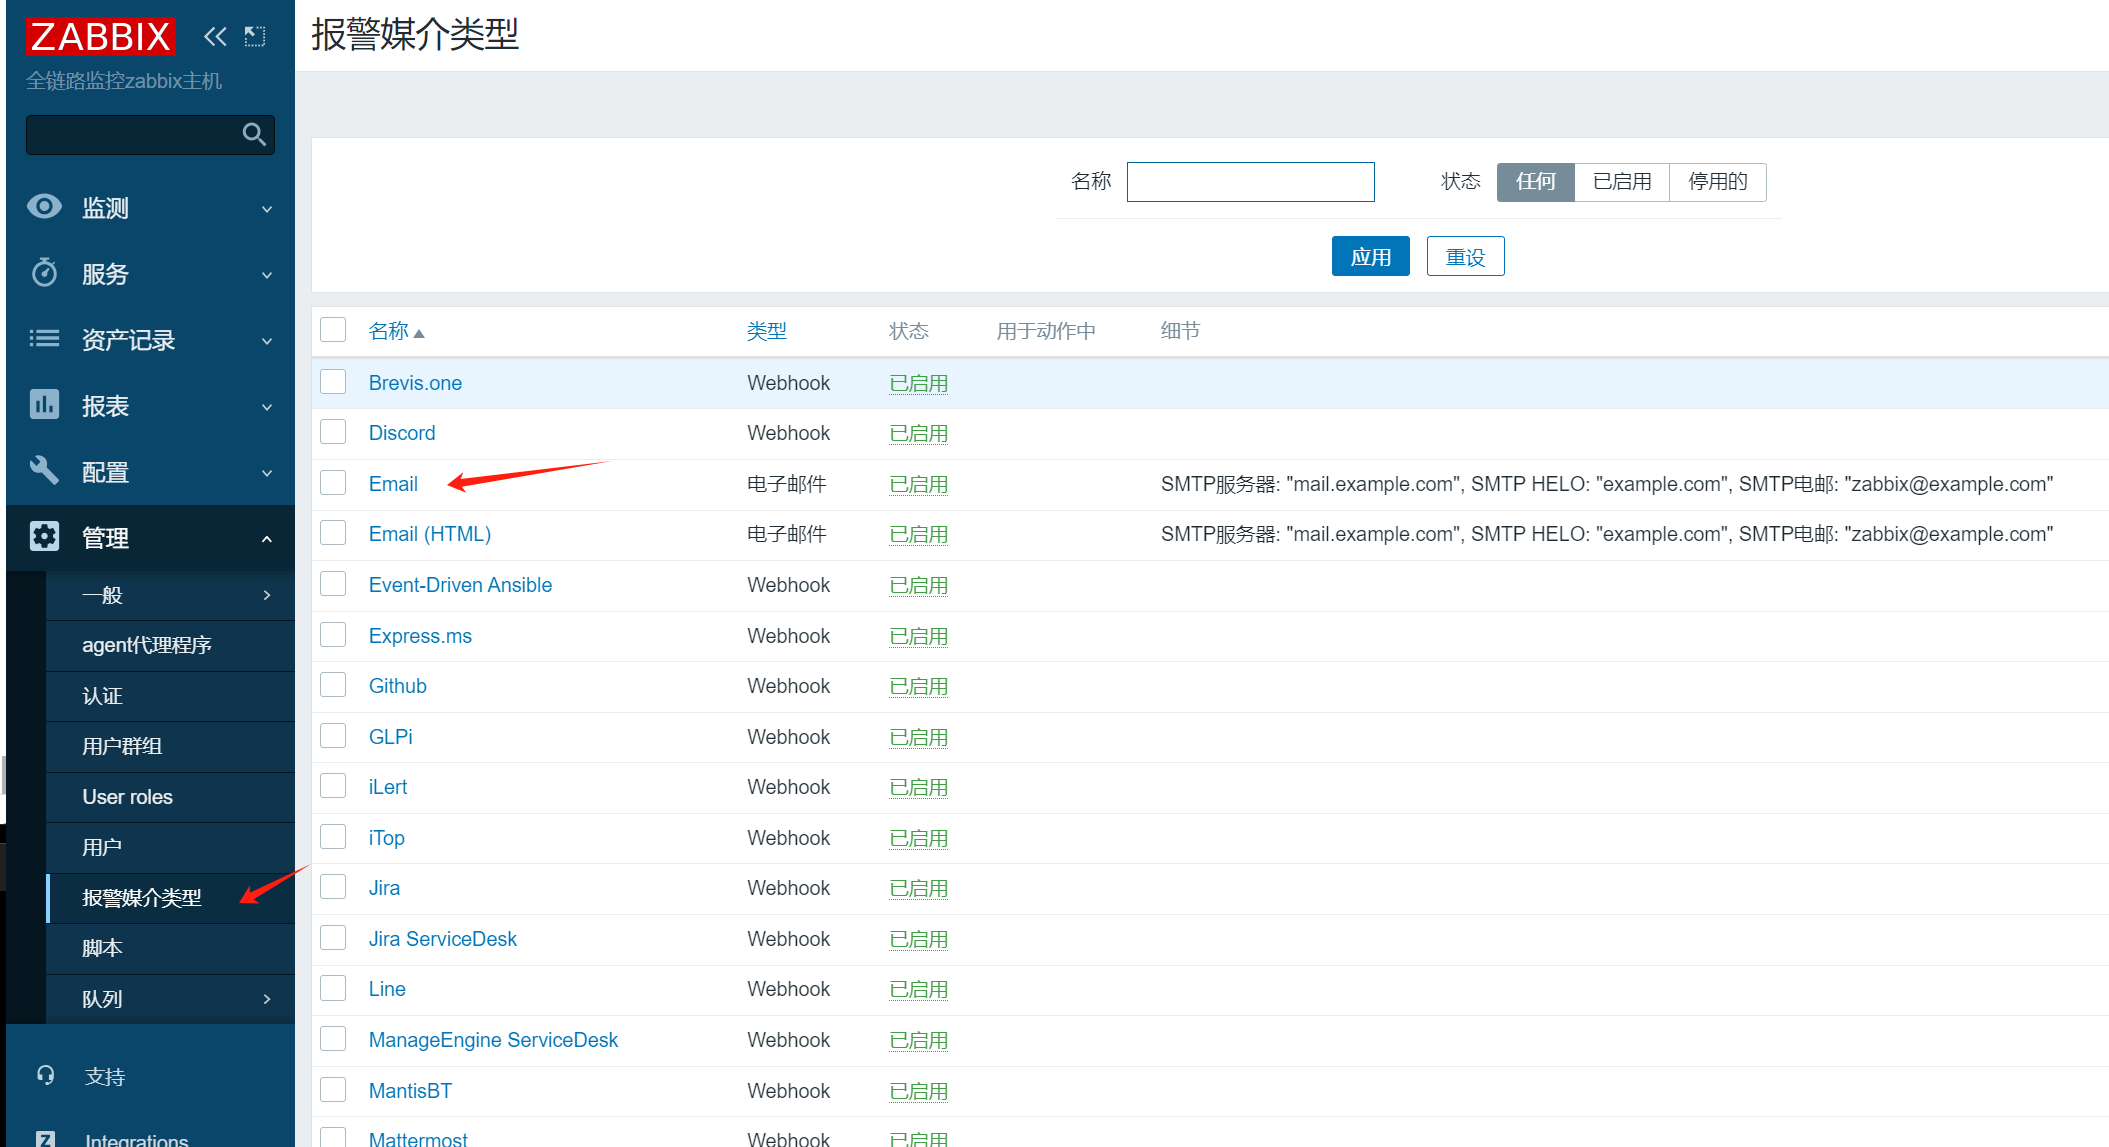
Task: Click the 配置 wrench icon
Action: click(44, 470)
